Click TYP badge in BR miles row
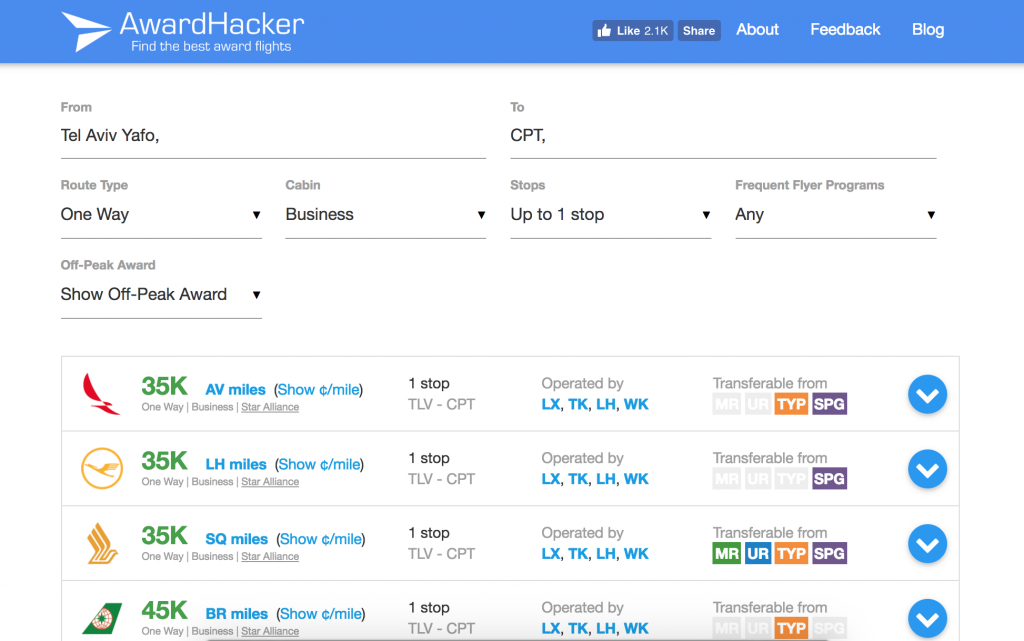1024x641 pixels. tap(792, 628)
